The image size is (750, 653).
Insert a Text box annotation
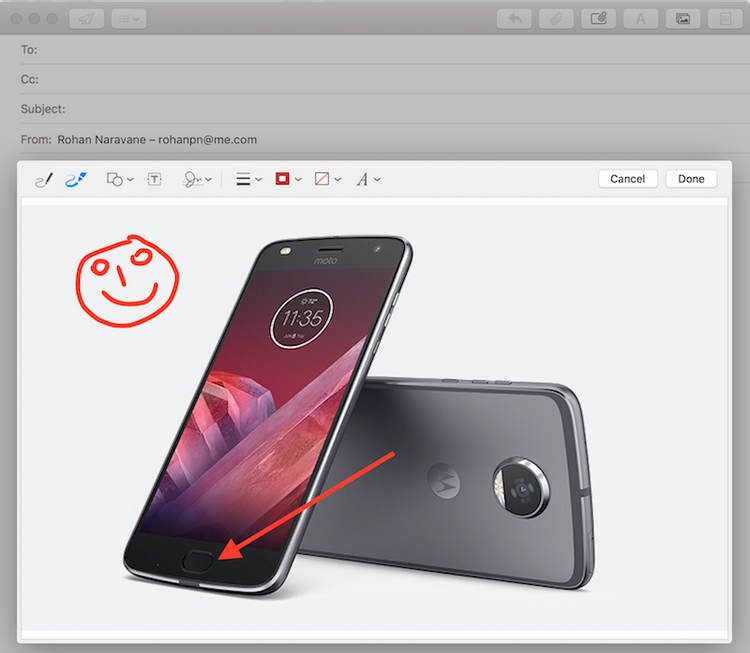point(155,180)
